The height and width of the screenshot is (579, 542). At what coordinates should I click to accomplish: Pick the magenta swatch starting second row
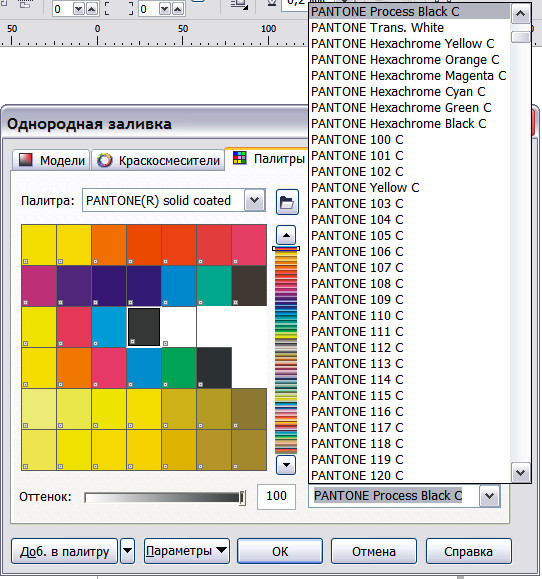click(39, 286)
